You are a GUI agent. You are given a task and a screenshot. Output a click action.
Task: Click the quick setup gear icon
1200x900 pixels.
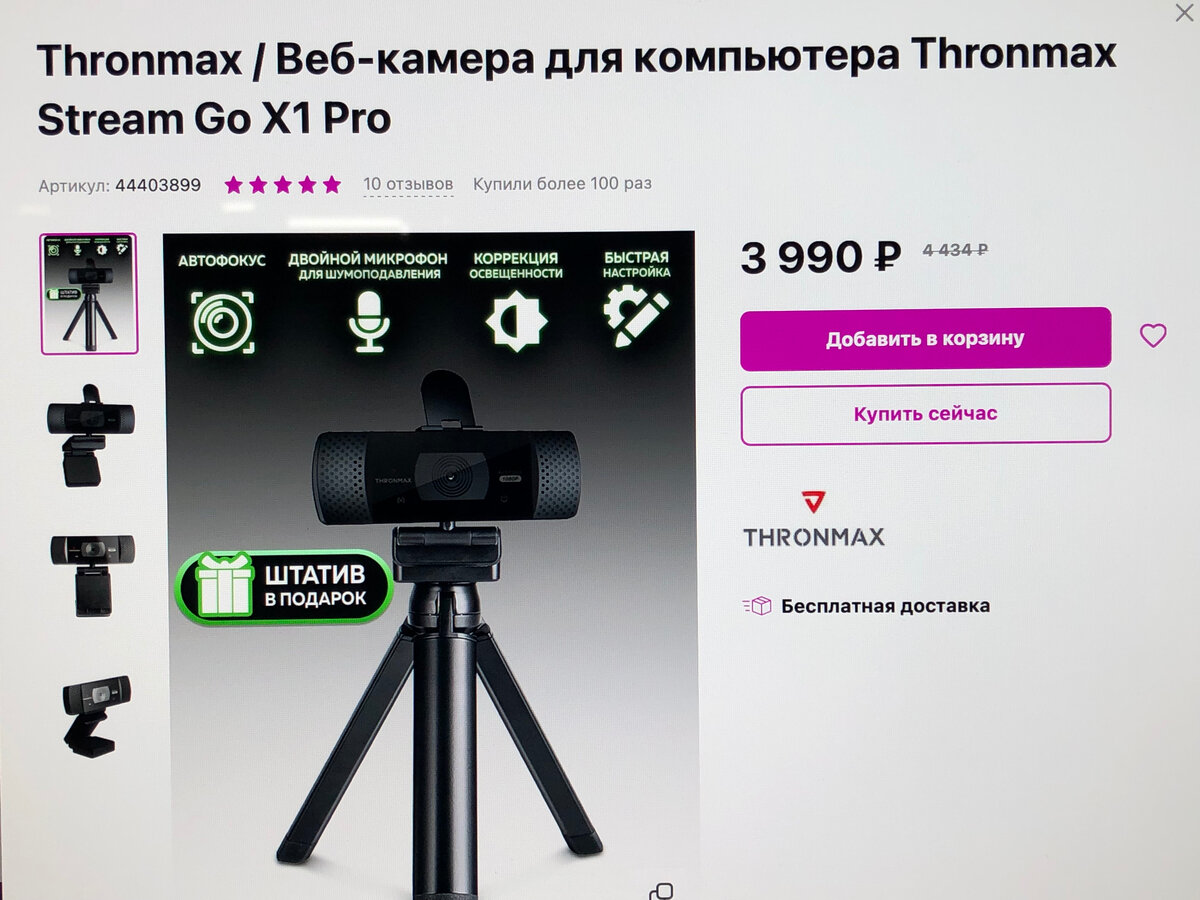click(636, 315)
